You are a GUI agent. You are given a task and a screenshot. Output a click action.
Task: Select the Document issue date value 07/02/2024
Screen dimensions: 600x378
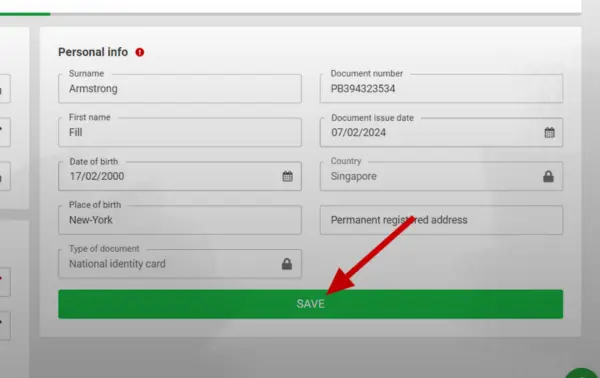point(359,133)
